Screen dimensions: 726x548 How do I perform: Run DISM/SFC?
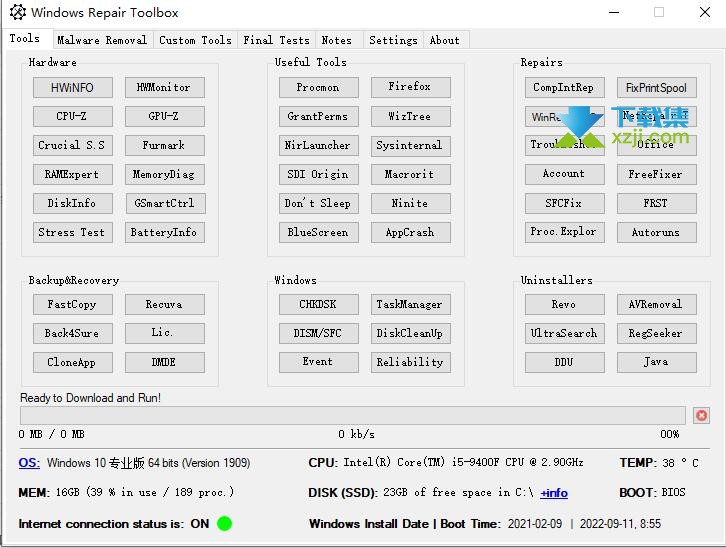point(319,333)
